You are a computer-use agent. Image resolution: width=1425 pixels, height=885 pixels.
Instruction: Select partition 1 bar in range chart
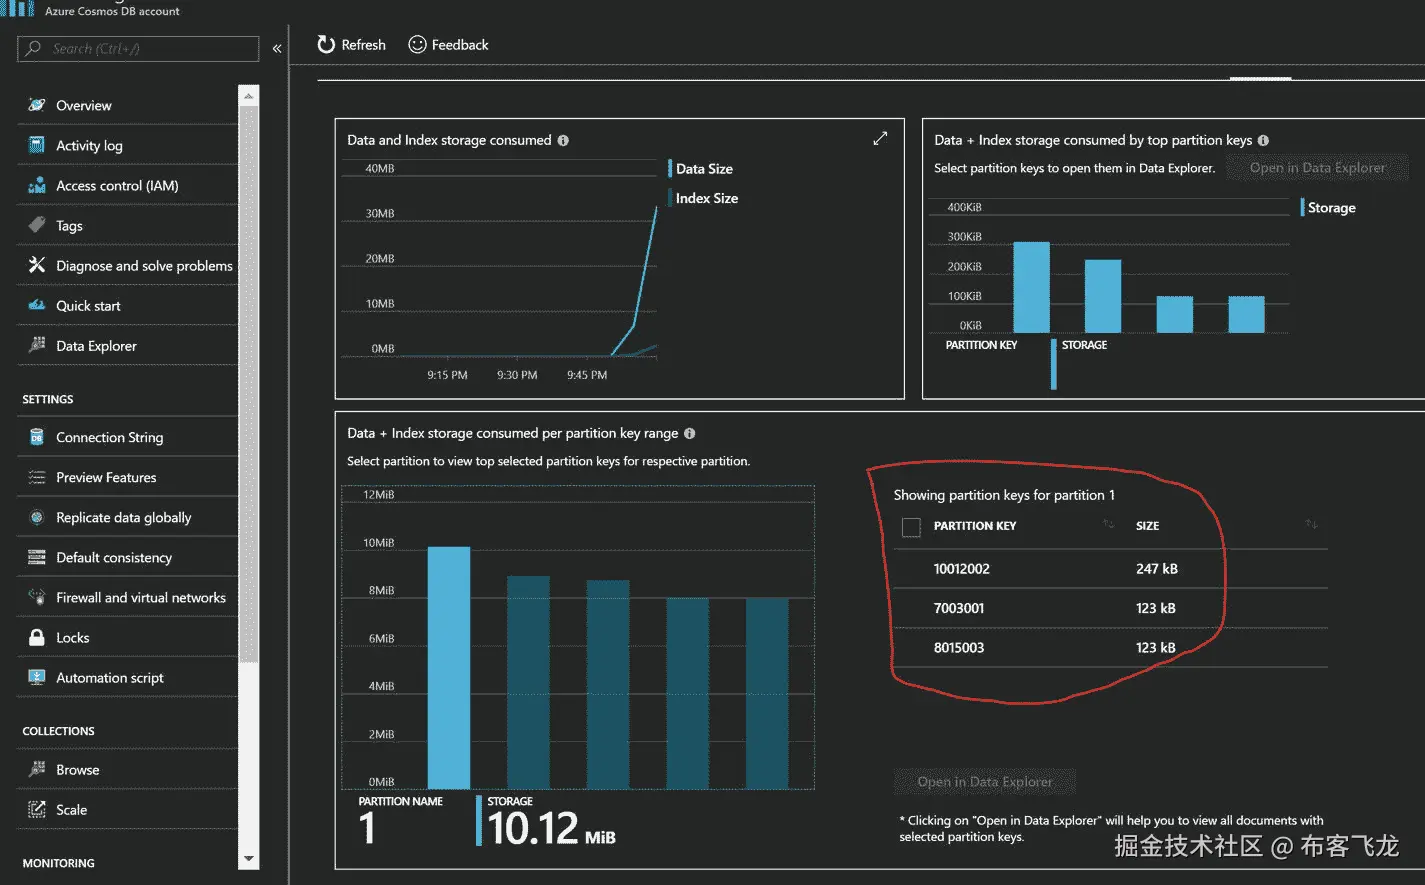click(449, 668)
